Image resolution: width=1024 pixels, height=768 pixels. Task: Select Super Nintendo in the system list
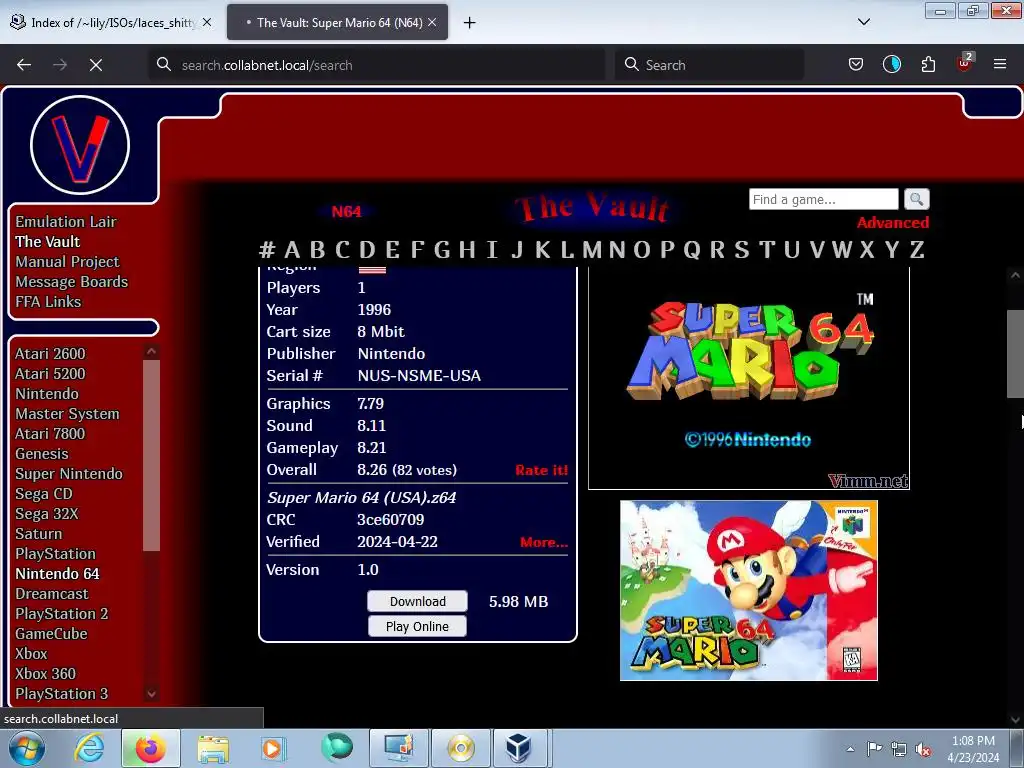(x=69, y=474)
